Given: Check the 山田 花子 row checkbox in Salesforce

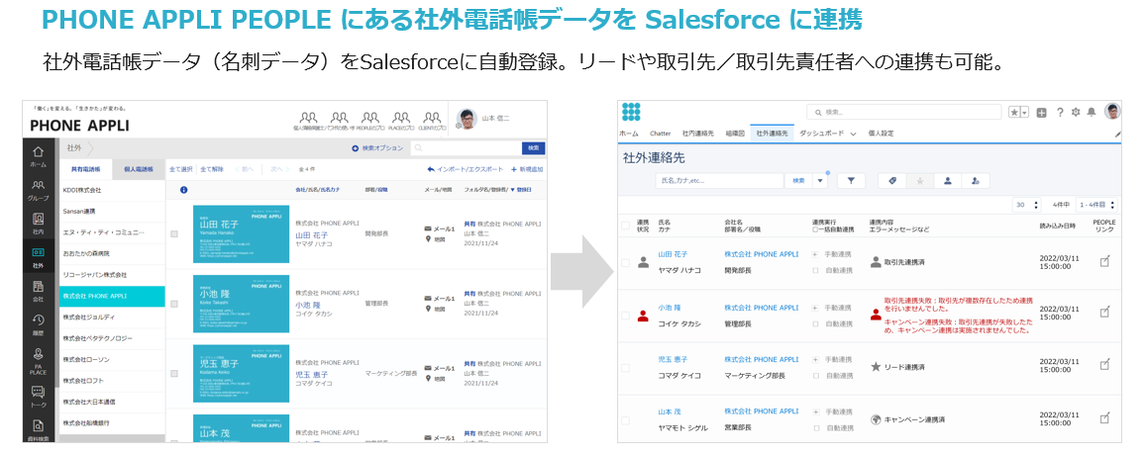Looking at the screenshot, I should [625, 262].
